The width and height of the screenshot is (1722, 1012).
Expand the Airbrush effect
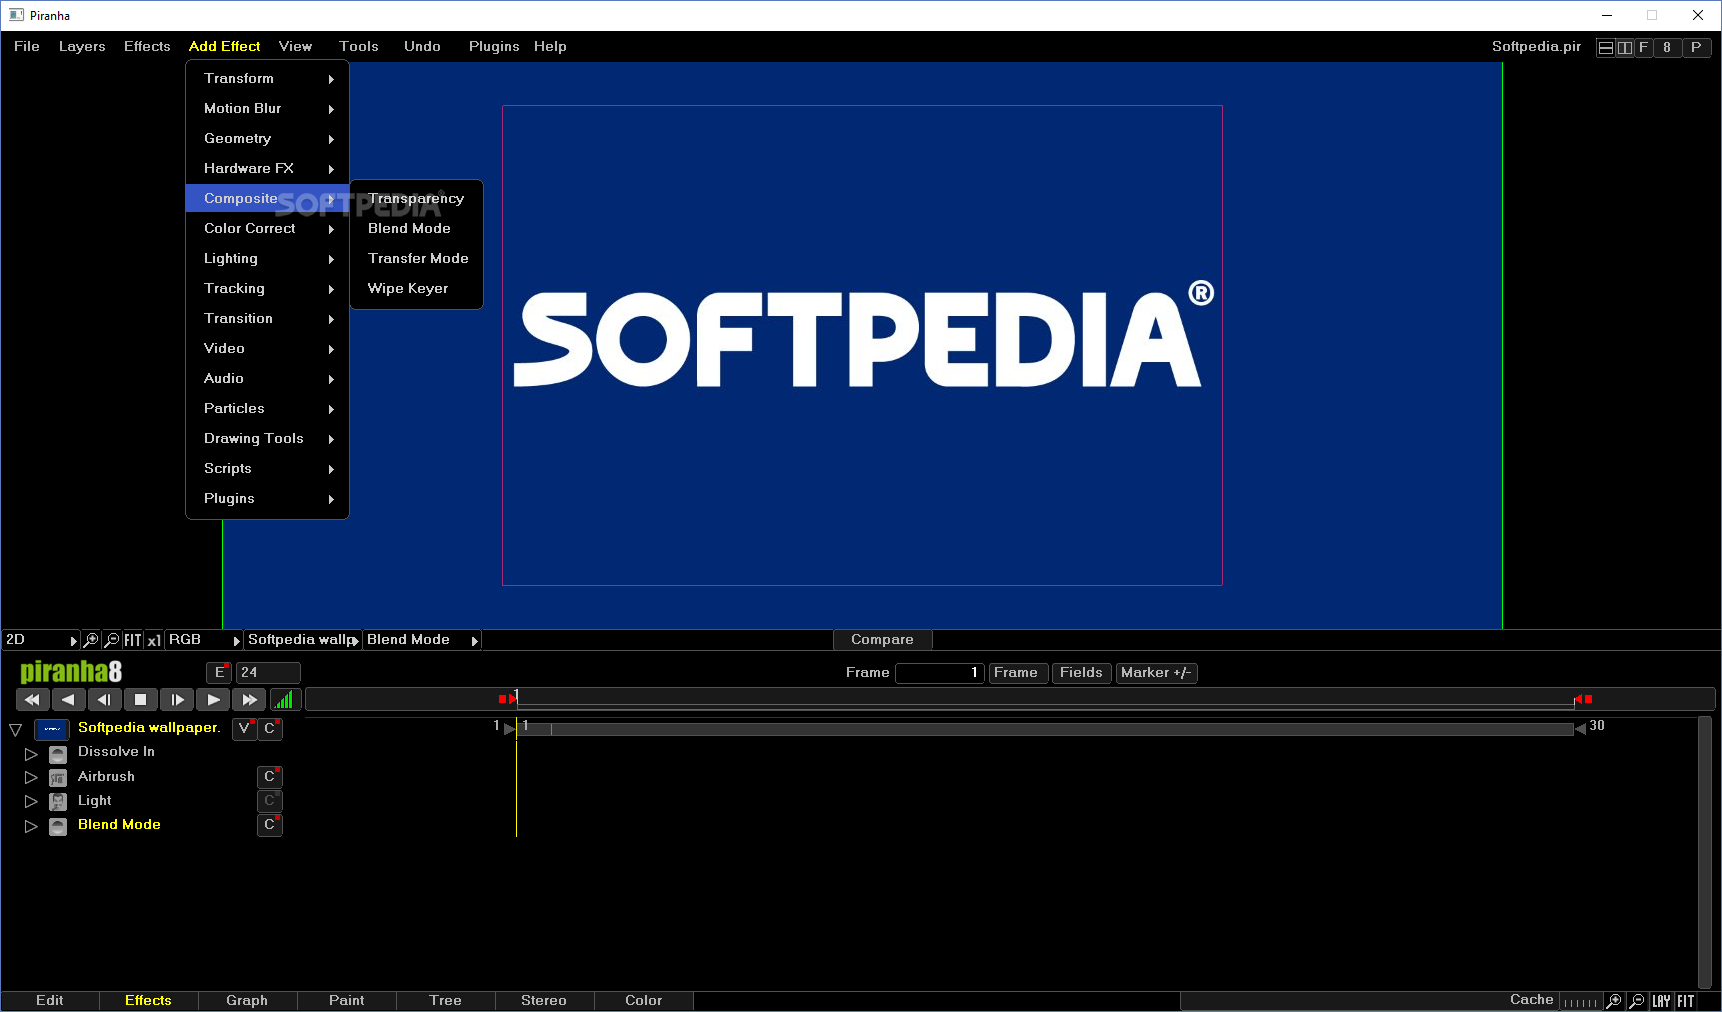31,778
